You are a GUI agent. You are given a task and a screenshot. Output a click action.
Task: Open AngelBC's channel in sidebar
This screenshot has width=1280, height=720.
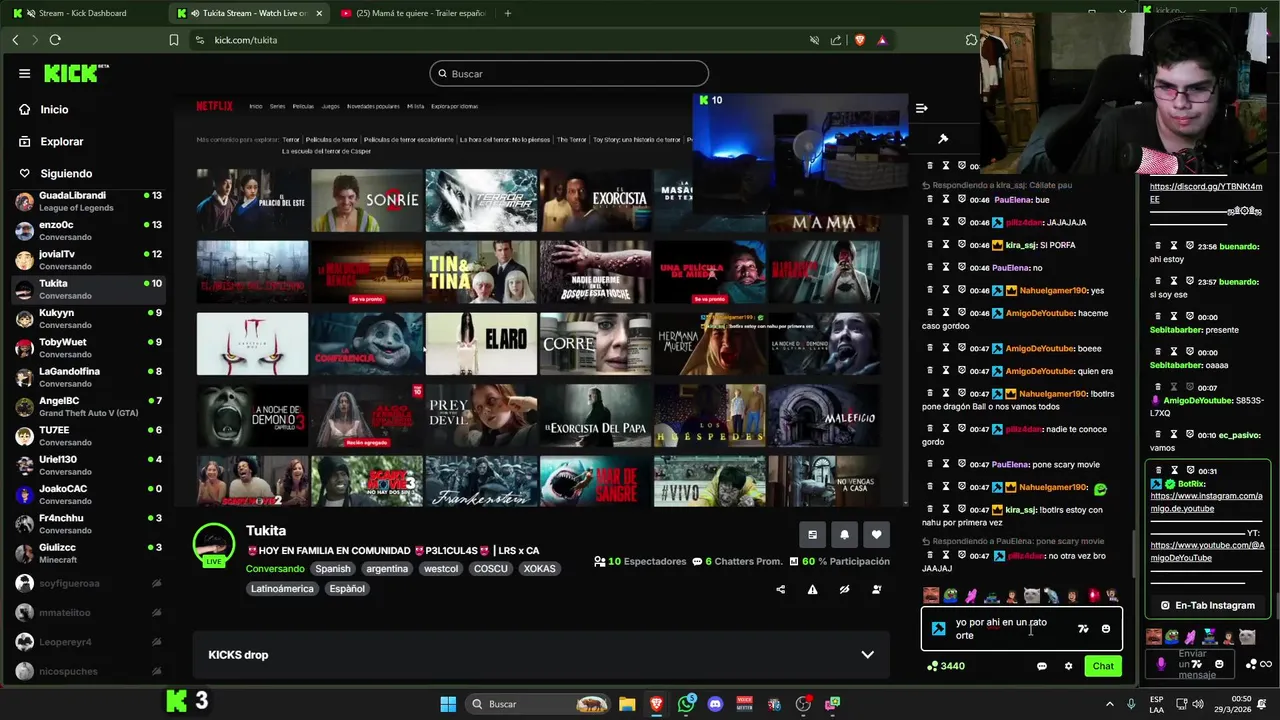pyautogui.click(x=88, y=406)
